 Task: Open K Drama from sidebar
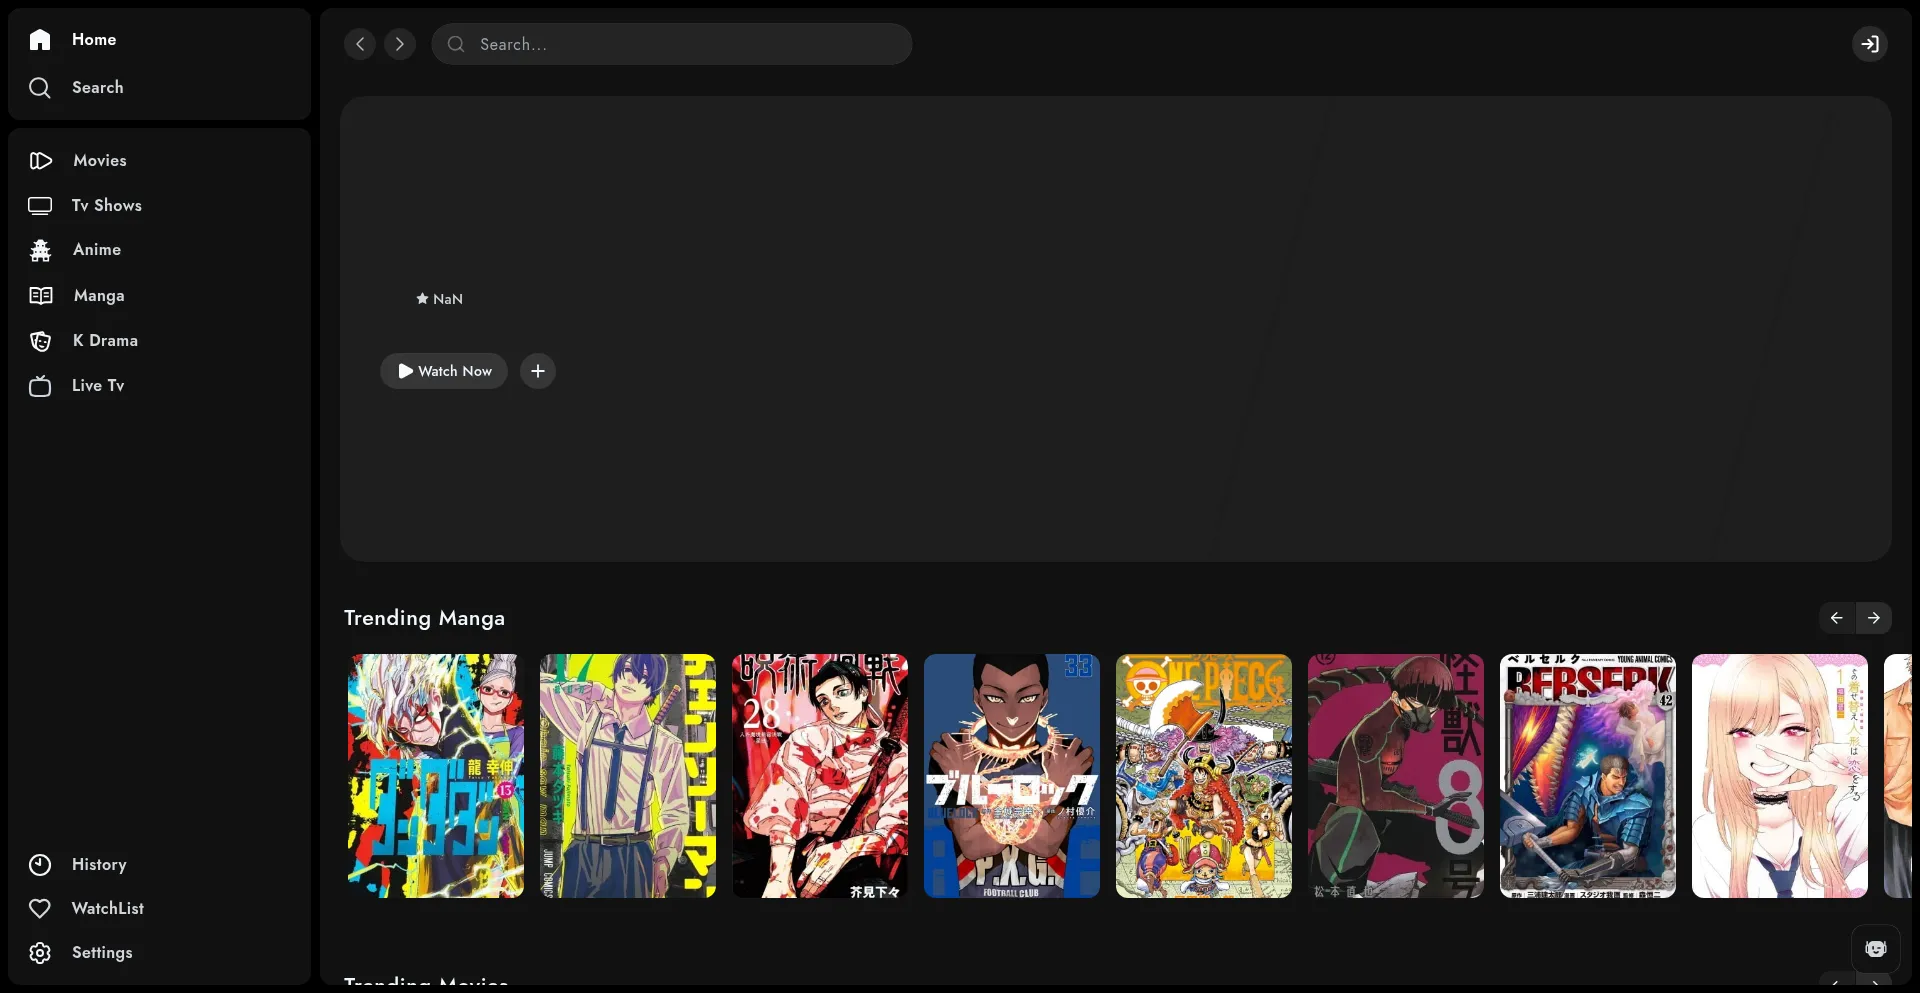[x=104, y=341]
